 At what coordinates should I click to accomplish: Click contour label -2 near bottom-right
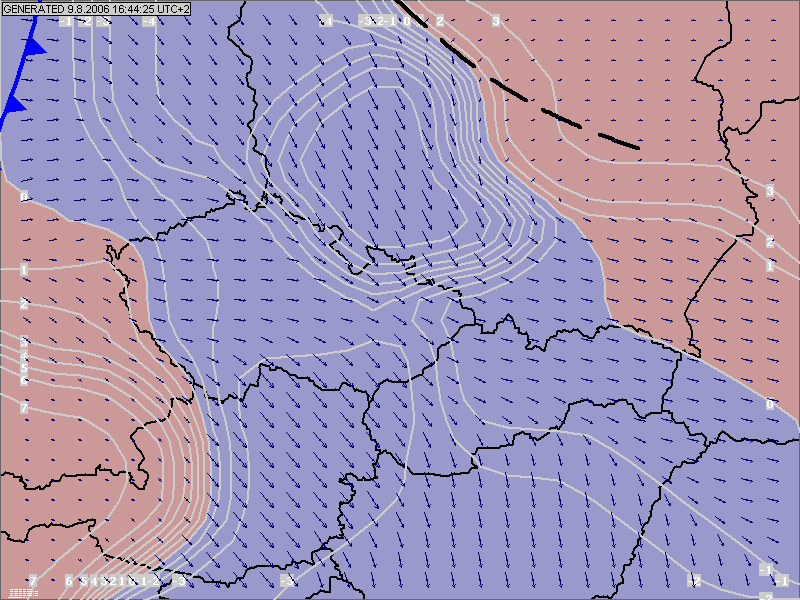[x=696, y=581]
